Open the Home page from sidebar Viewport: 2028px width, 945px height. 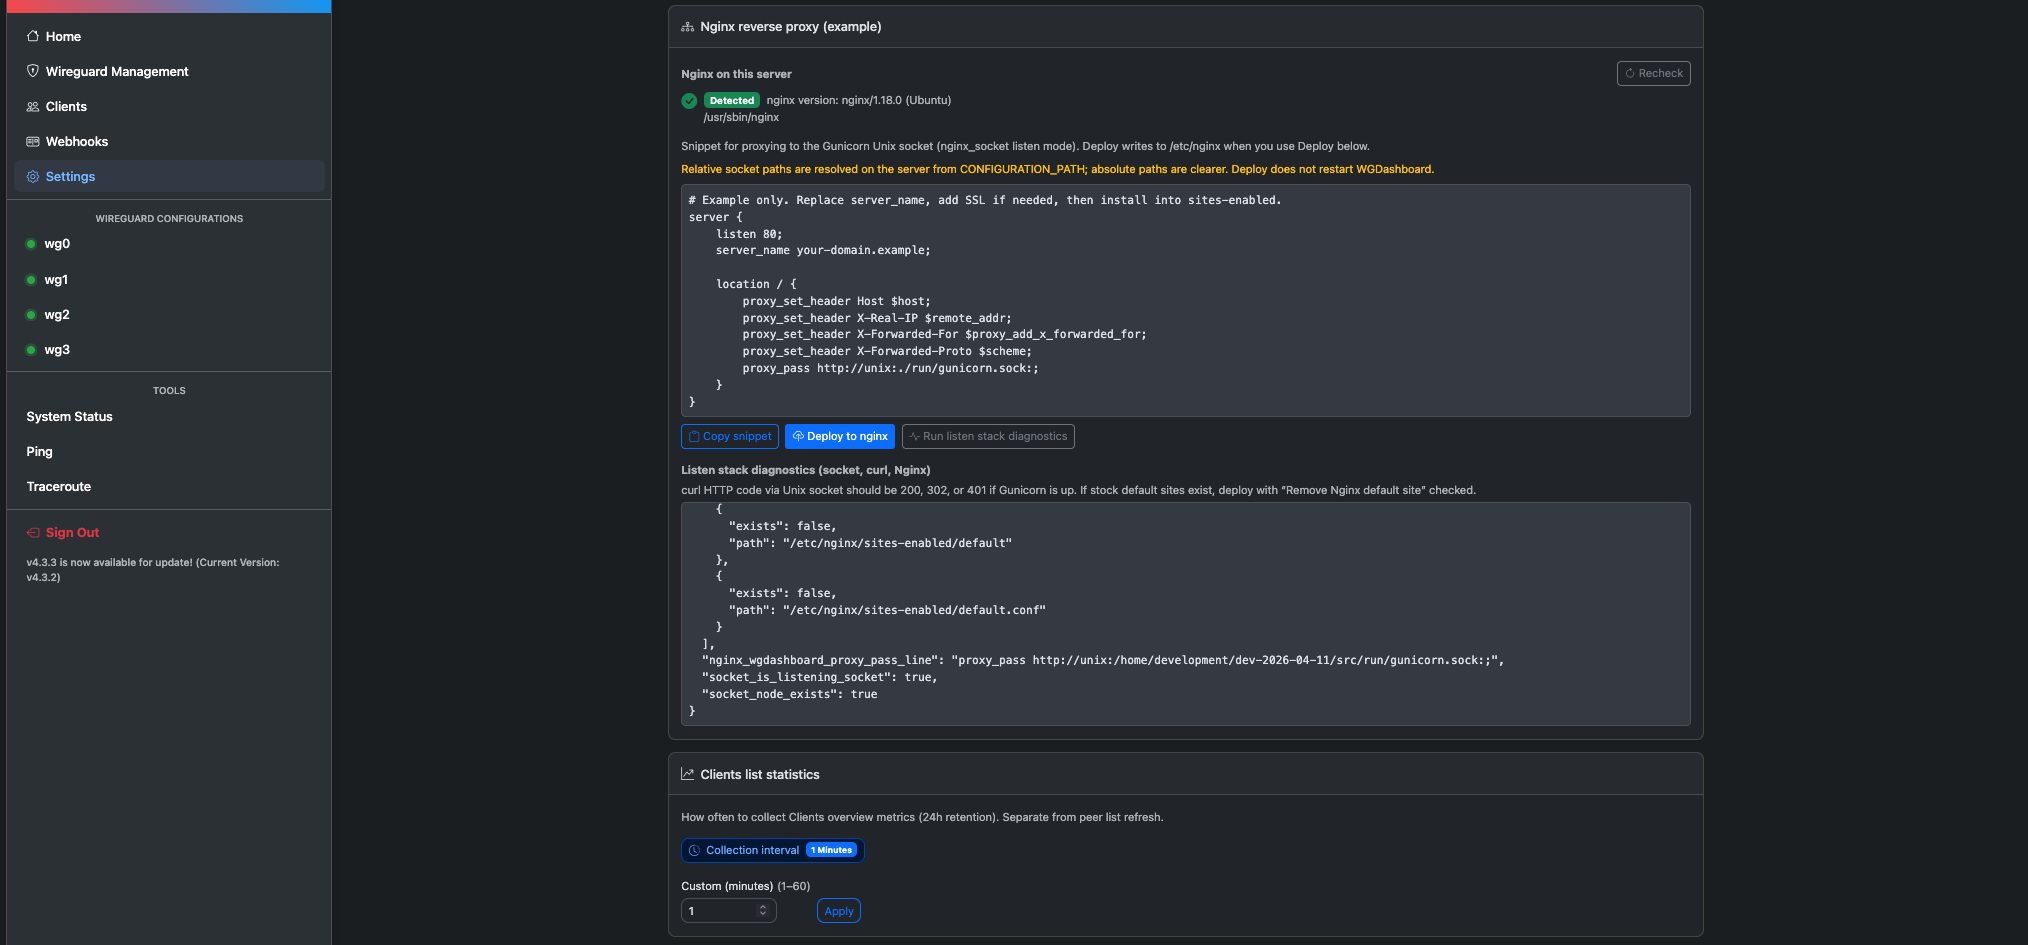[169, 36]
